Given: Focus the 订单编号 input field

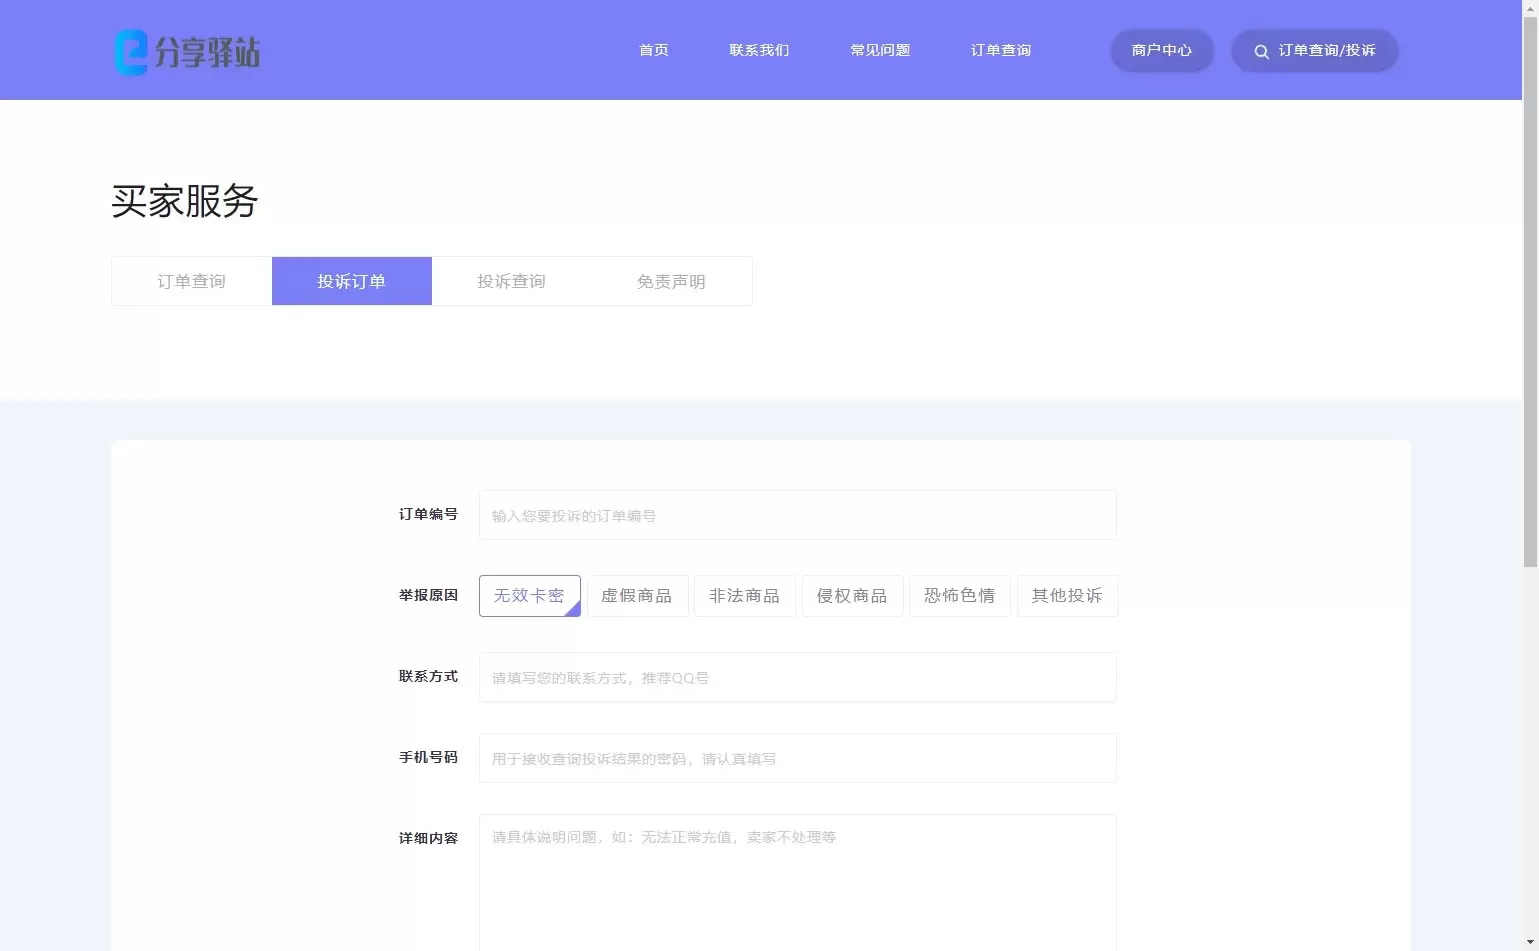Looking at the screenshot, I should click(798, 515).
